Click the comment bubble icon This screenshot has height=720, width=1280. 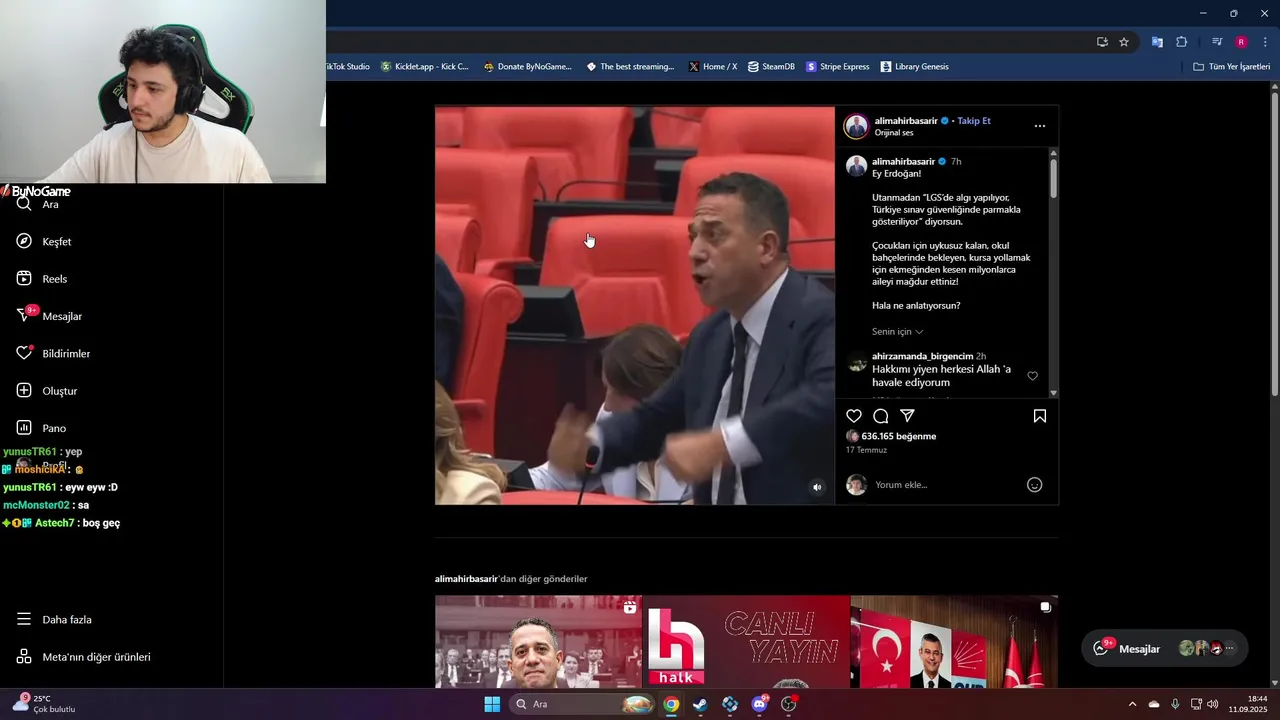click(x=881, y=416)
